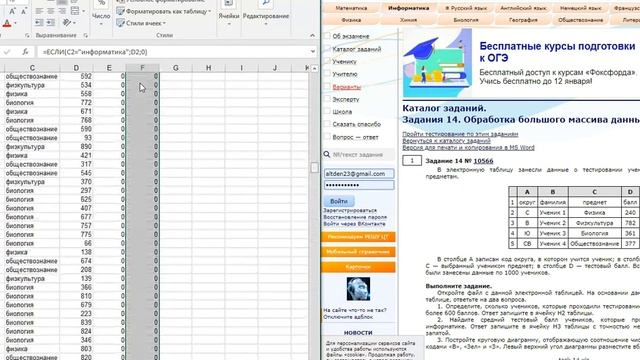Click the formula confirm checkmark
This screenshot has width=640, height=360.
[x=7, y=52]
